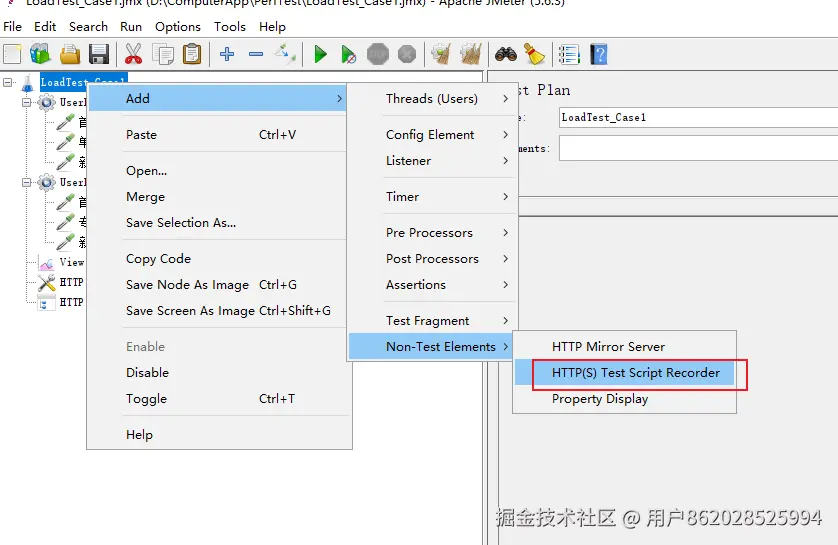The image size is (838, 545).
Task: Click the Cut scissors icon
Action: [133, 54]
